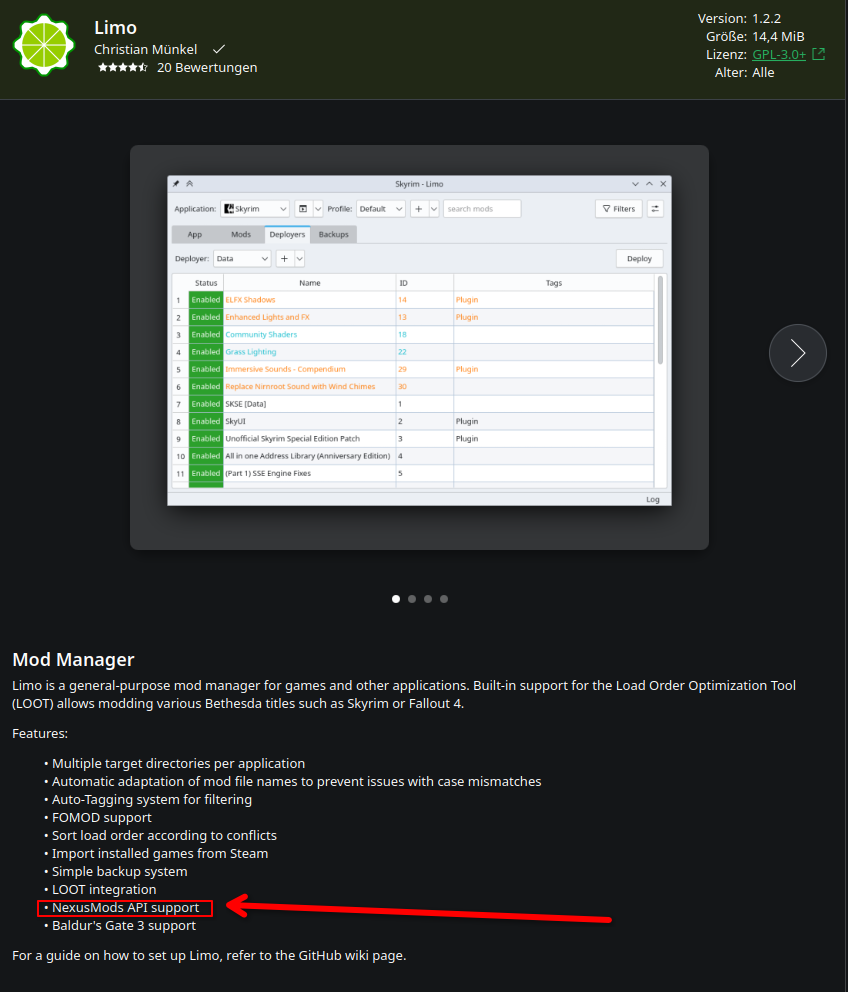
Task: Select the first carousel dot
Action: [x=396, y=598]
